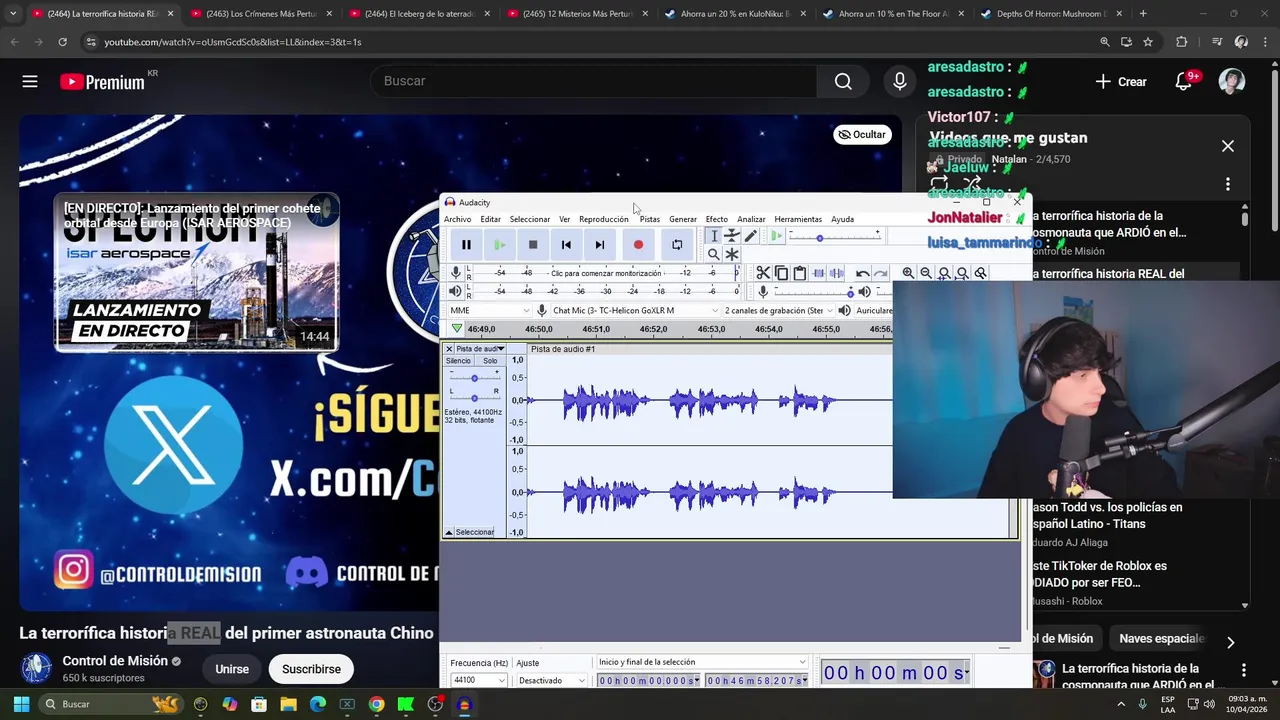
Task: Open the Efecto menu
Action: [717, 219]
